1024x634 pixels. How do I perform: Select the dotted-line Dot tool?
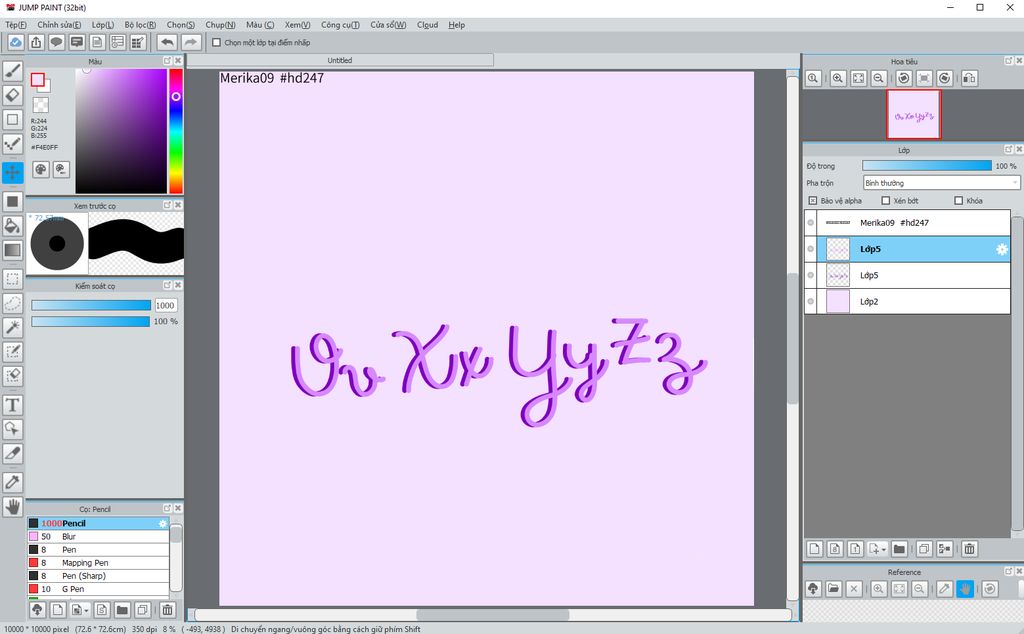click(12, 144)
